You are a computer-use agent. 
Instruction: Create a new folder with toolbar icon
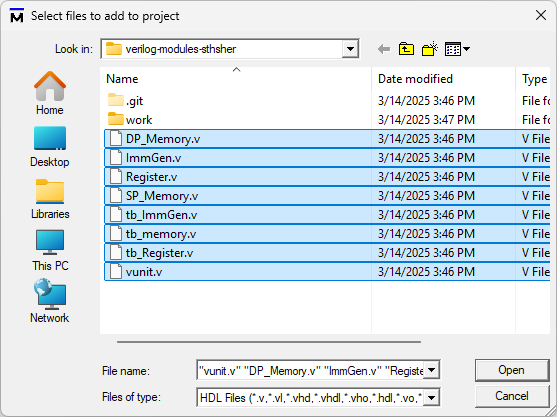point(429,49)
